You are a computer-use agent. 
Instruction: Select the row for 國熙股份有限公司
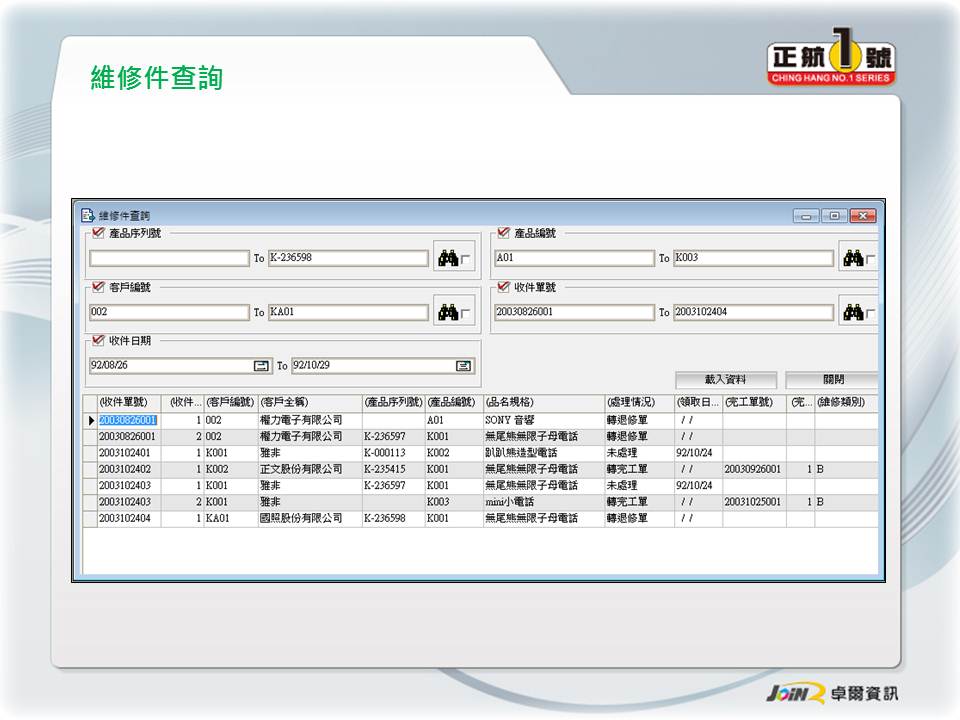click(x=300, y=519)
